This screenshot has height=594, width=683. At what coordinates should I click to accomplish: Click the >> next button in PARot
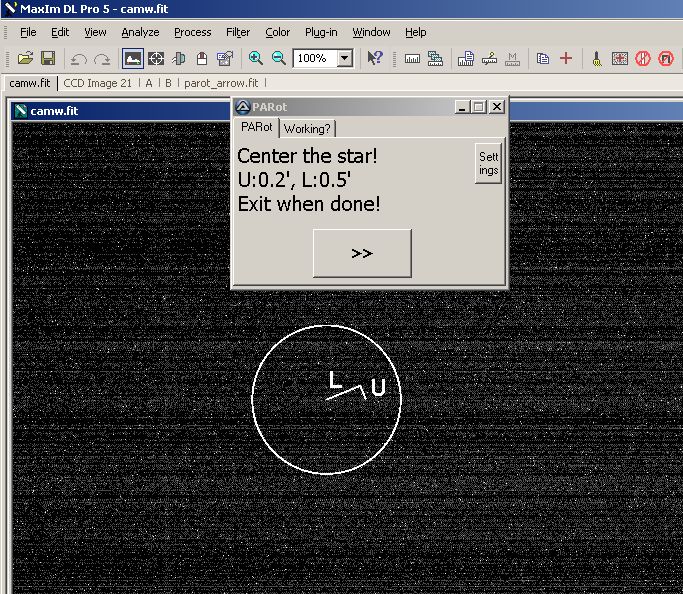pyautogui.click(x=362, y=253)
